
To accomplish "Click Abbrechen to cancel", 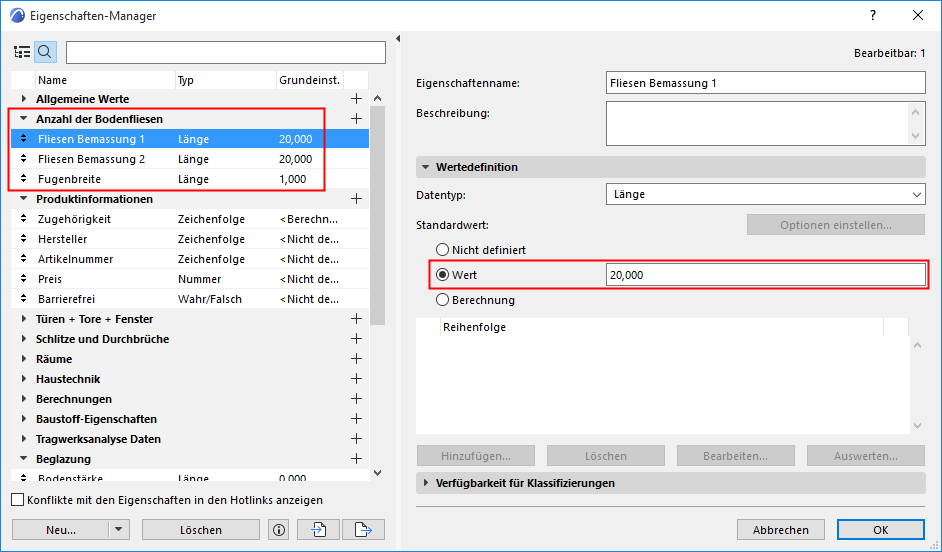I will coord(780,530).
